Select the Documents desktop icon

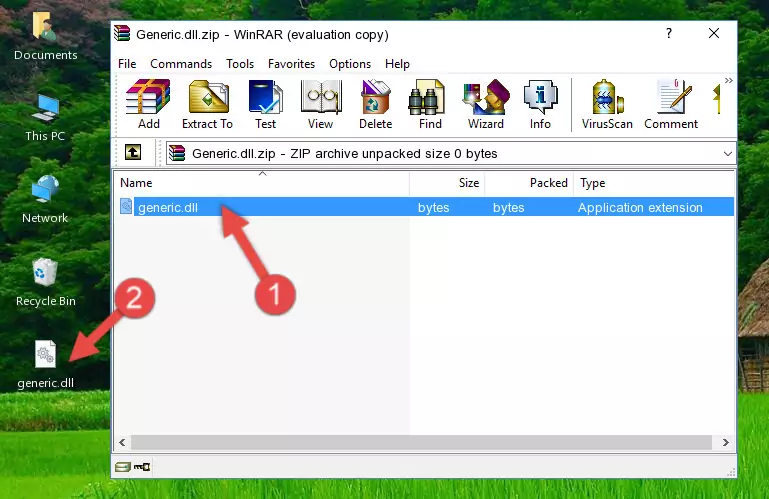point(45,37)
